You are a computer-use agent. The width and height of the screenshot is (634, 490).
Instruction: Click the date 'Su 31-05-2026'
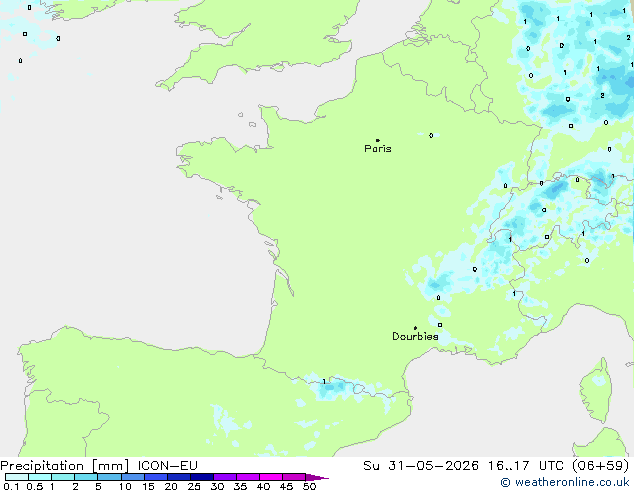pos(421,466)
